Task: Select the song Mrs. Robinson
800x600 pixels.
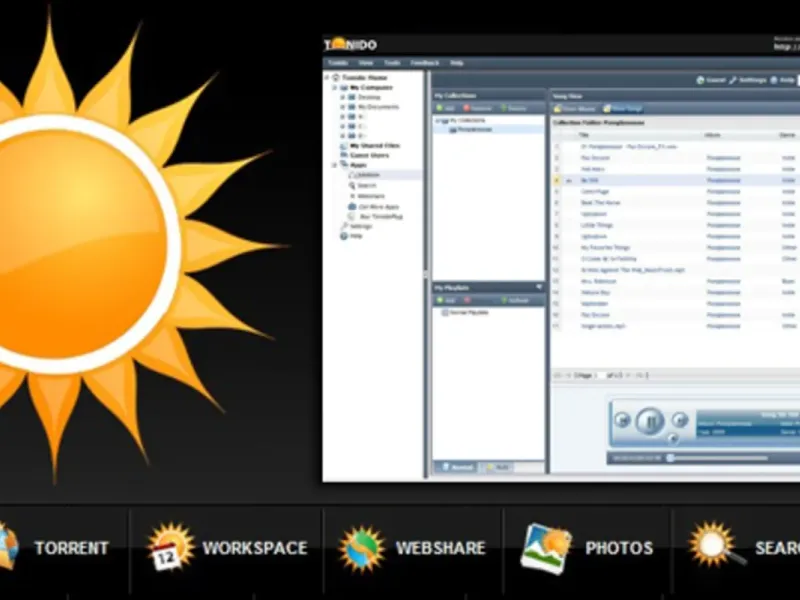Action: 599,281
